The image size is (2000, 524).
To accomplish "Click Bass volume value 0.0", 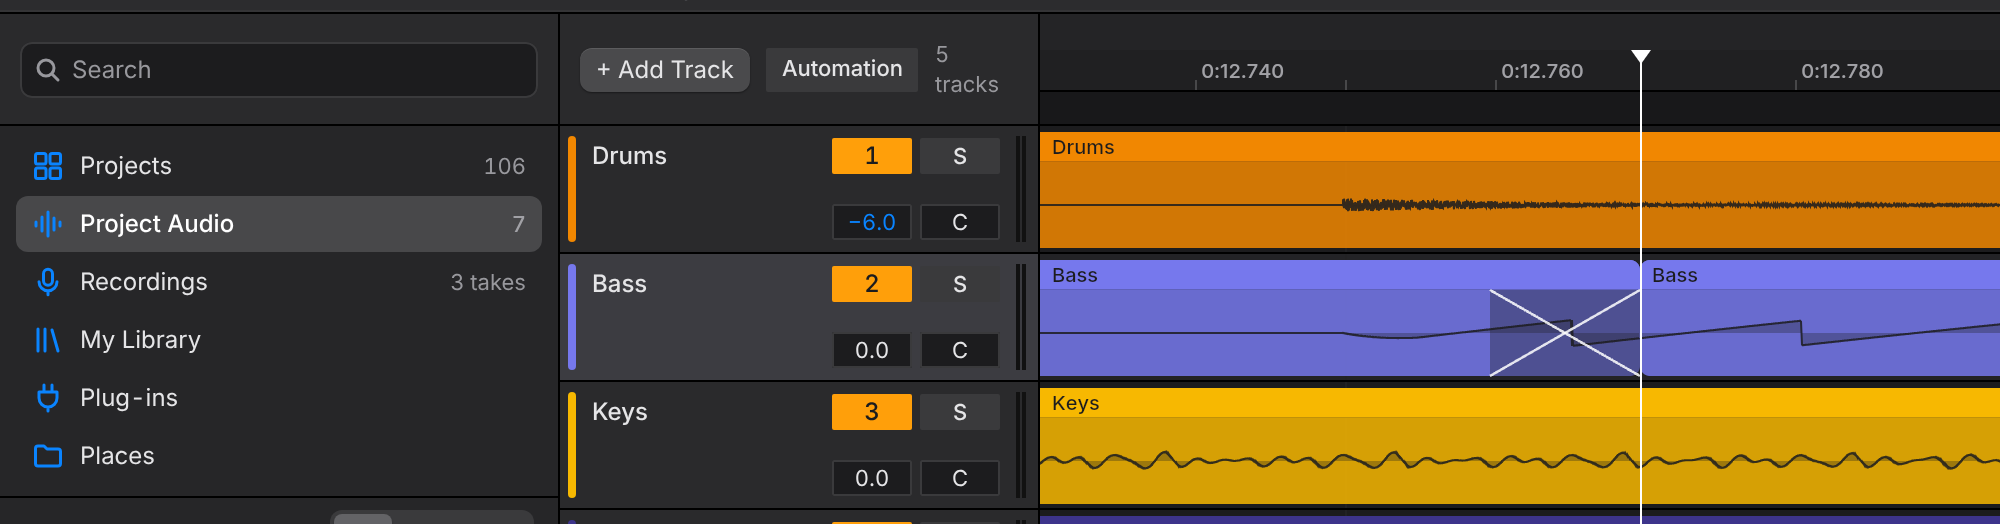I will 872,350.
